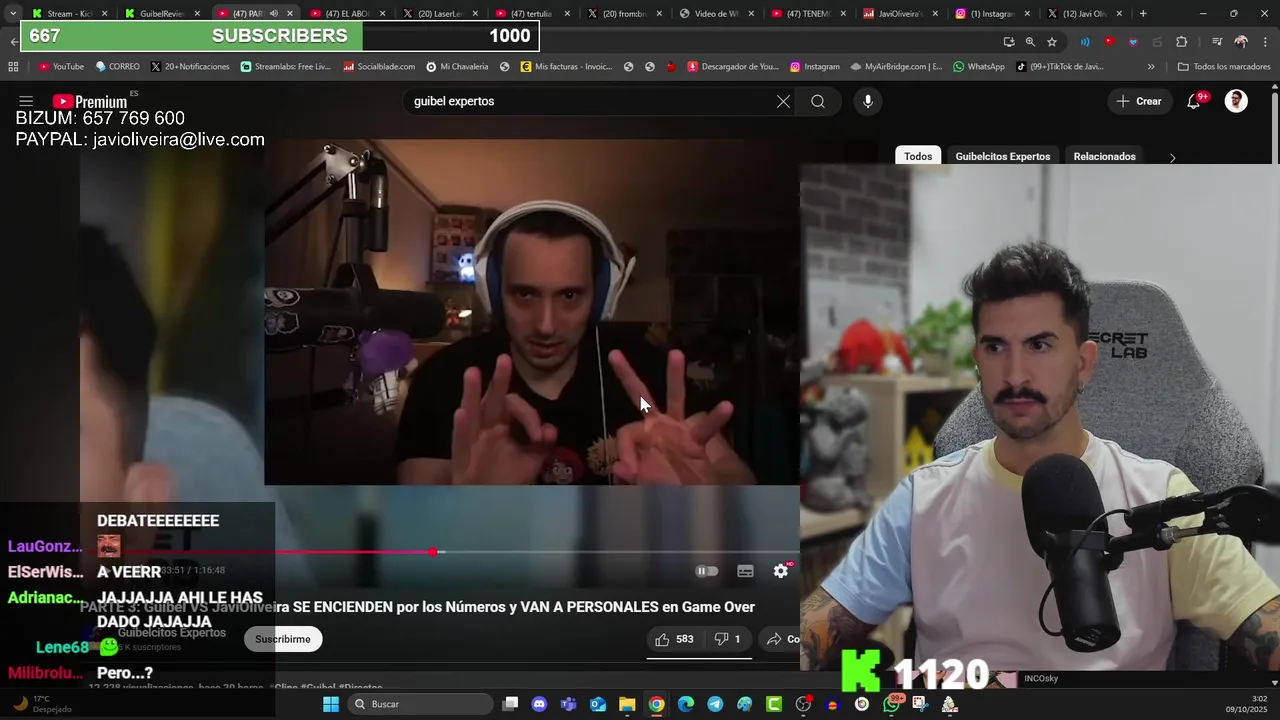Image resolution: width=1280 pixels, height=720 pixels.
Task: Open the Socialblade.com bookmark
Action: pos(379,67)
